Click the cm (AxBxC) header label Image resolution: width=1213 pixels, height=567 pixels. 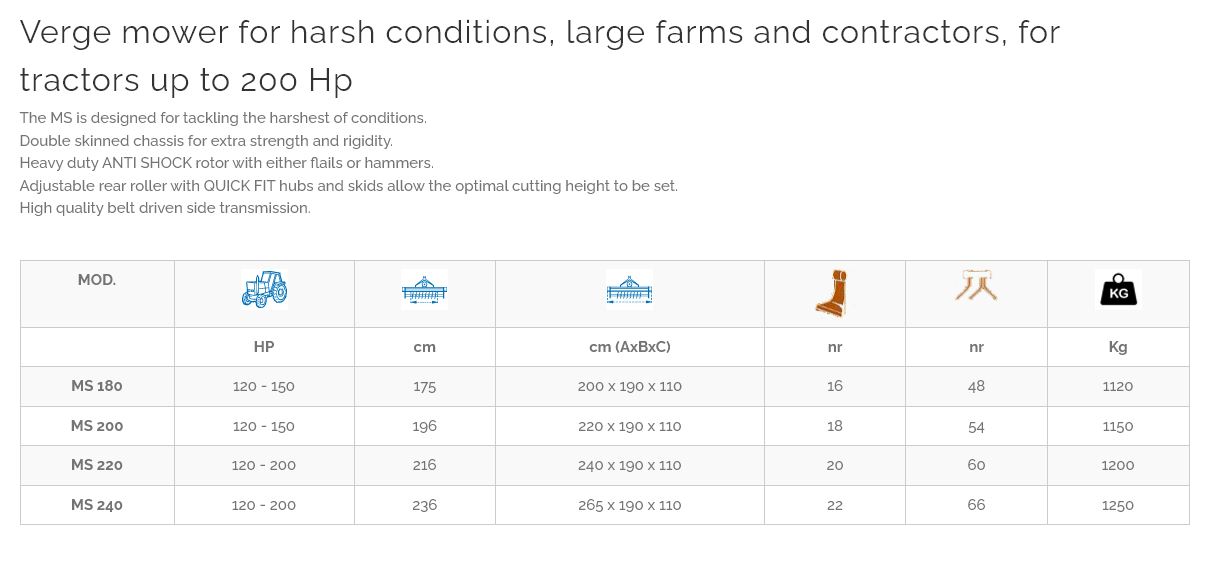(x=629, y=347)
